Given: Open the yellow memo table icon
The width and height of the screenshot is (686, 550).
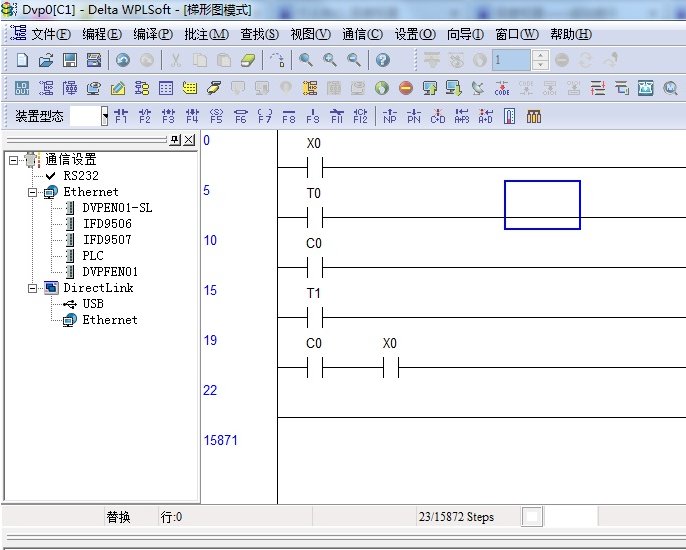Looking at the screenshot, I should (x=189, y=88).
